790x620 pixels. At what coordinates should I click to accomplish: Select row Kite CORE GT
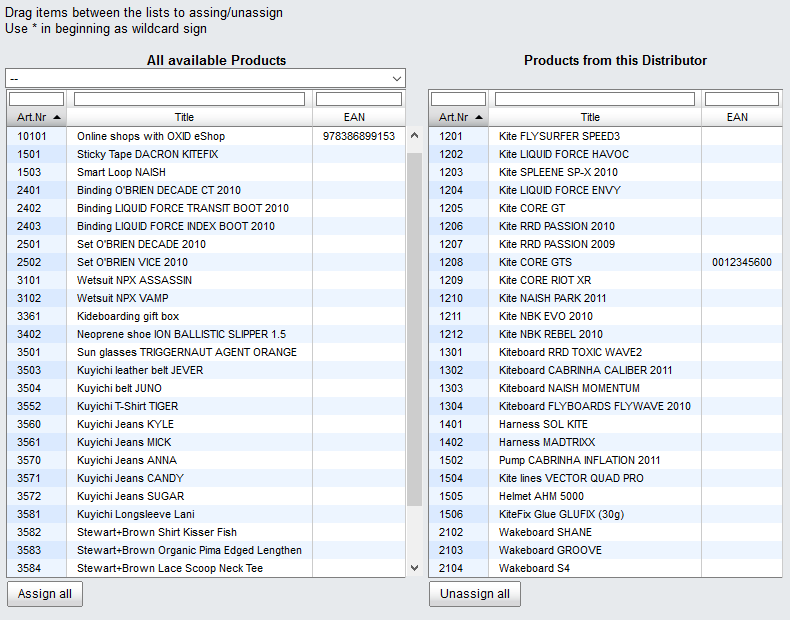pyautogui.click(x=606, y=209)
